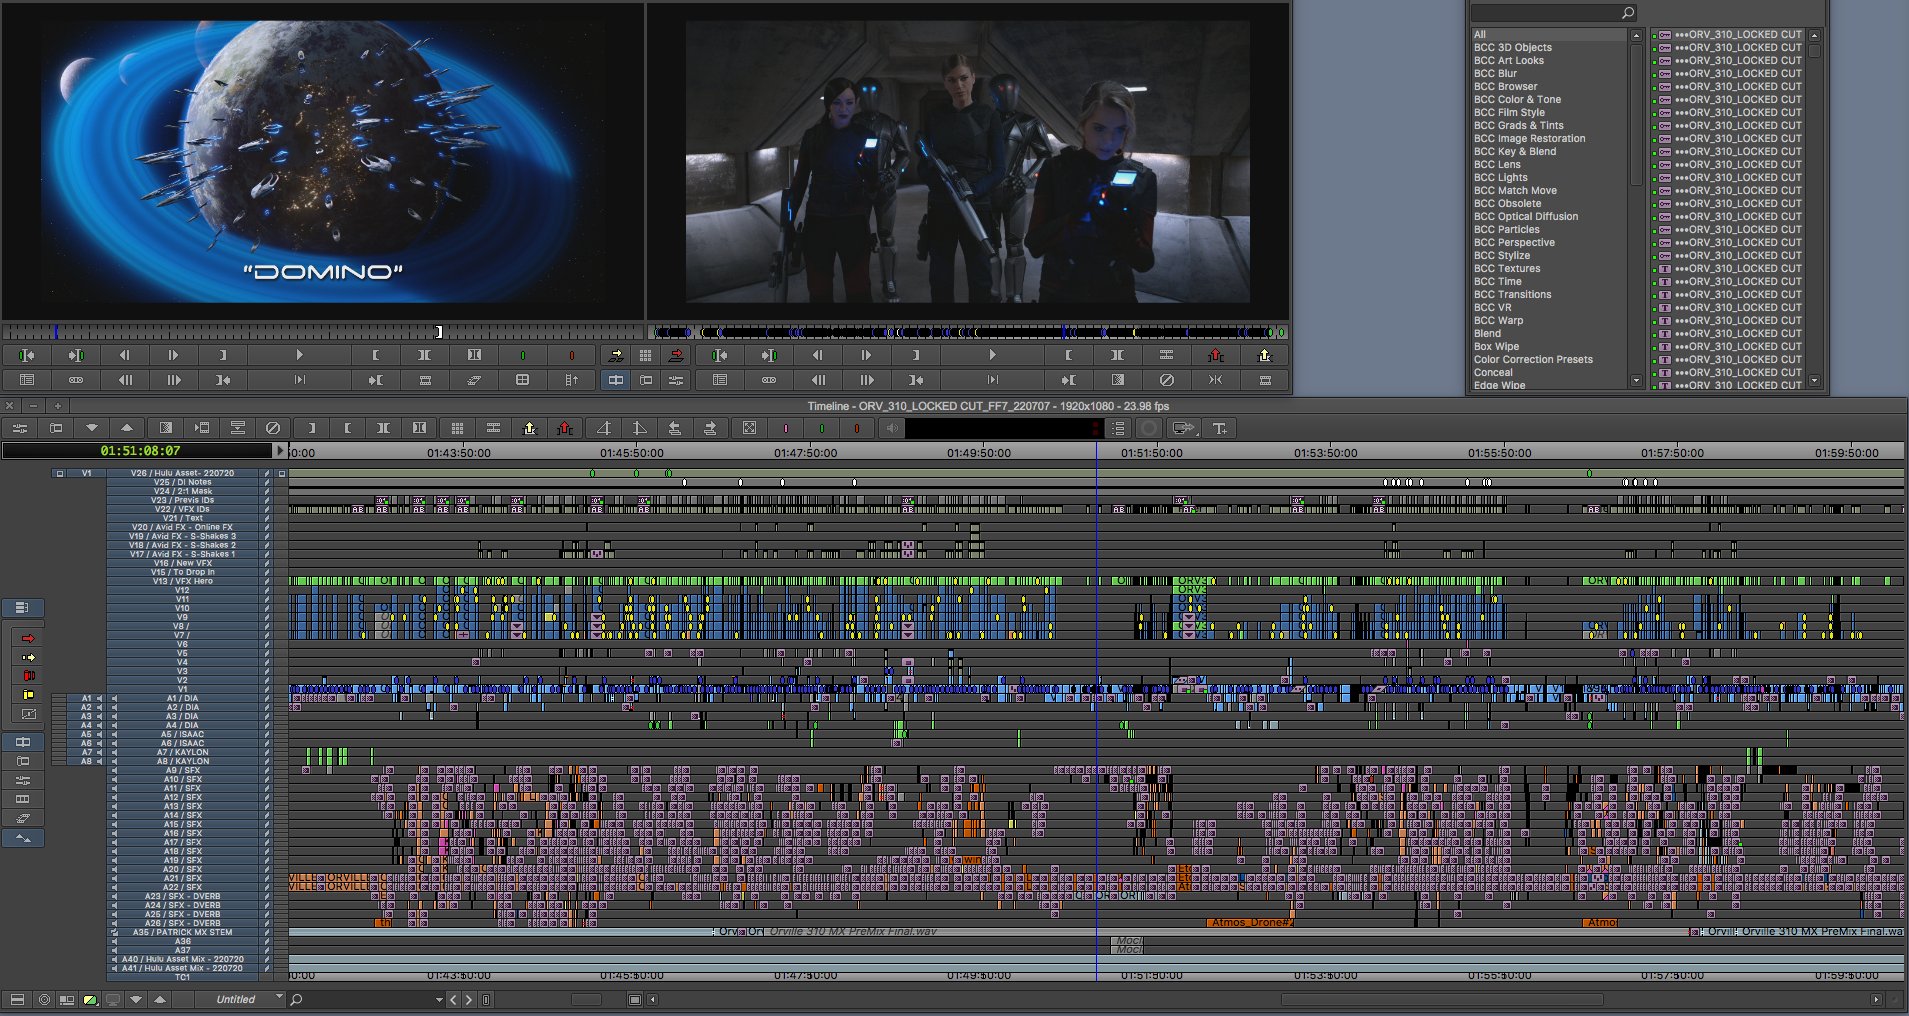Click the Effect Palette search field
Viewport: 1909px width, 1016px height.
1552,13
